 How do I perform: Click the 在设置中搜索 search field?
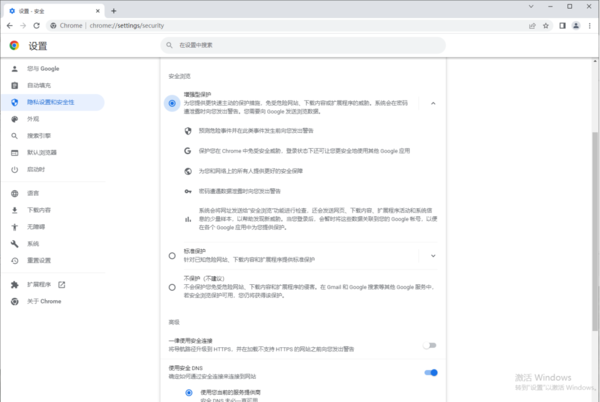[300, 45]
